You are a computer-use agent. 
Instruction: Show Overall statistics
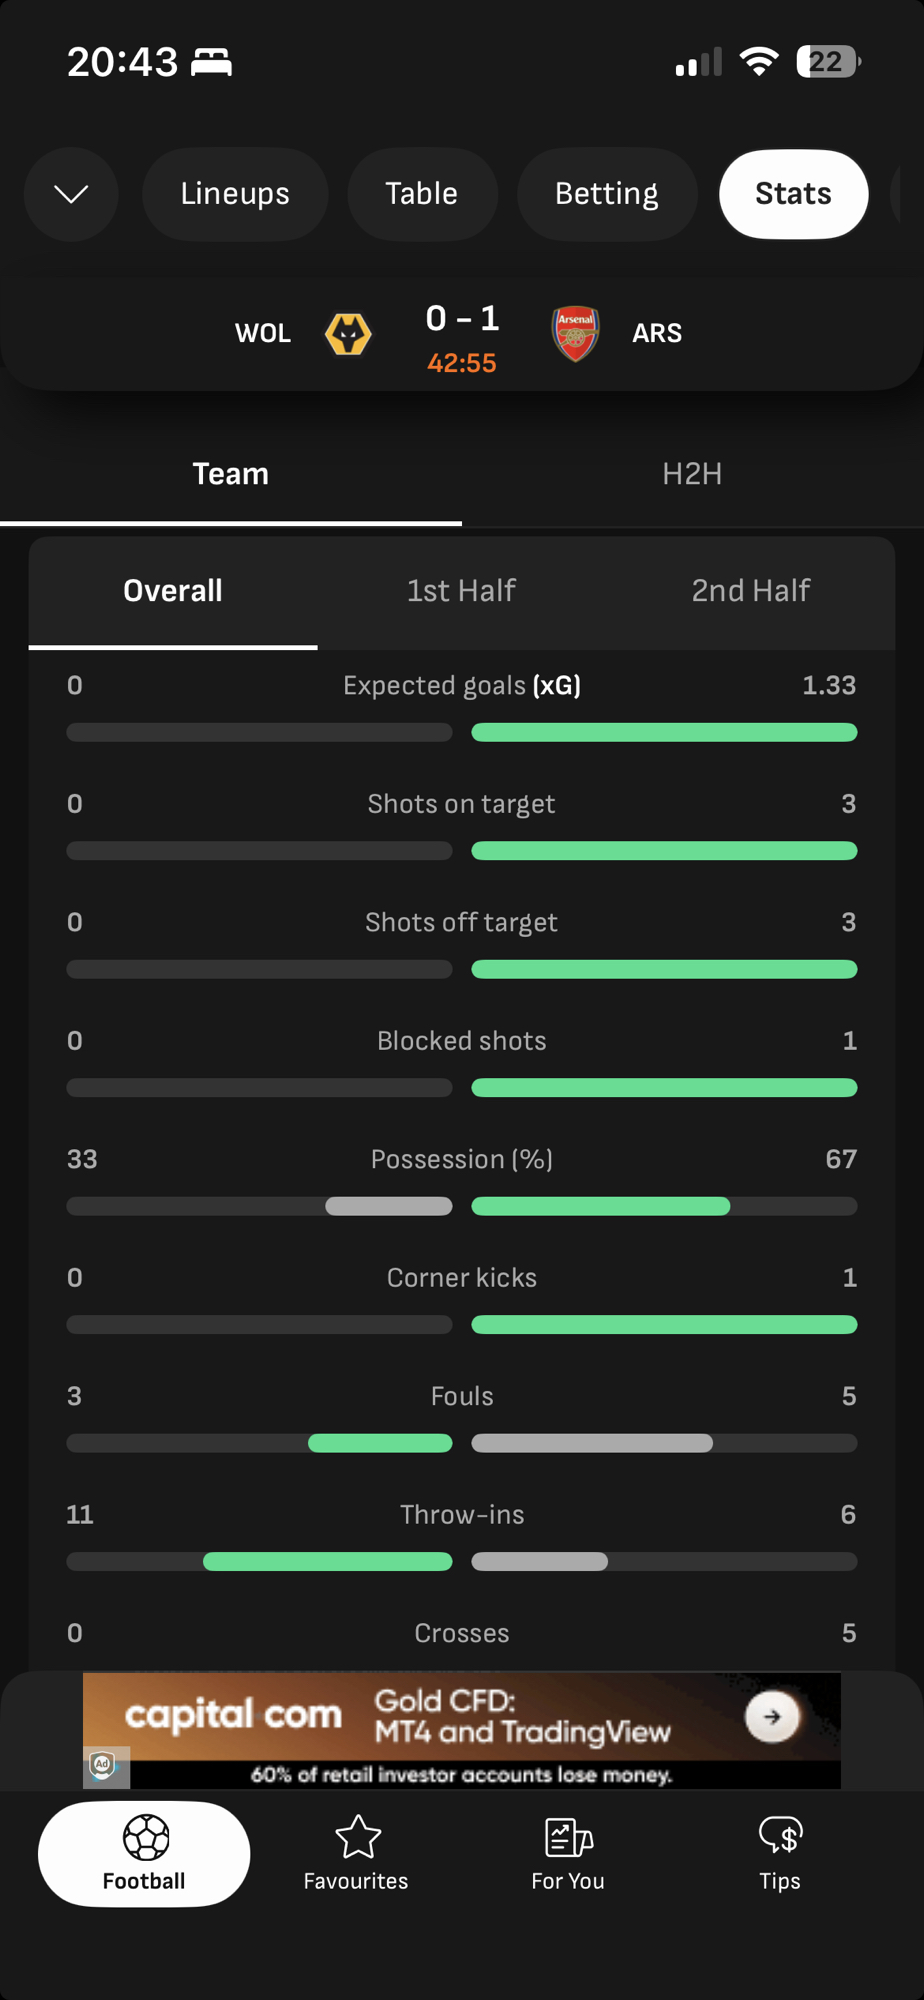(x=173, y=591)
